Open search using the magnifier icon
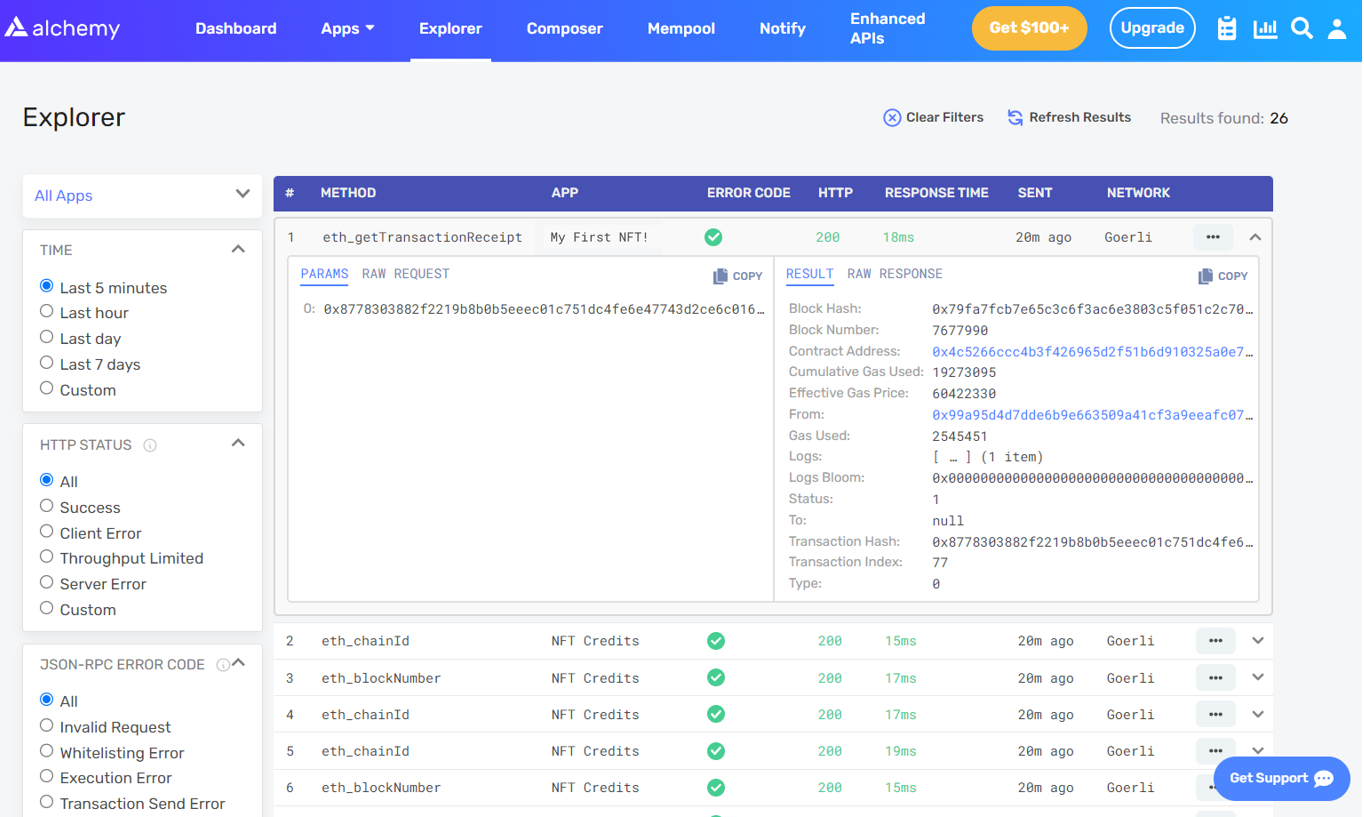Screen dimensions: 1364x817 pos(1301,28)
